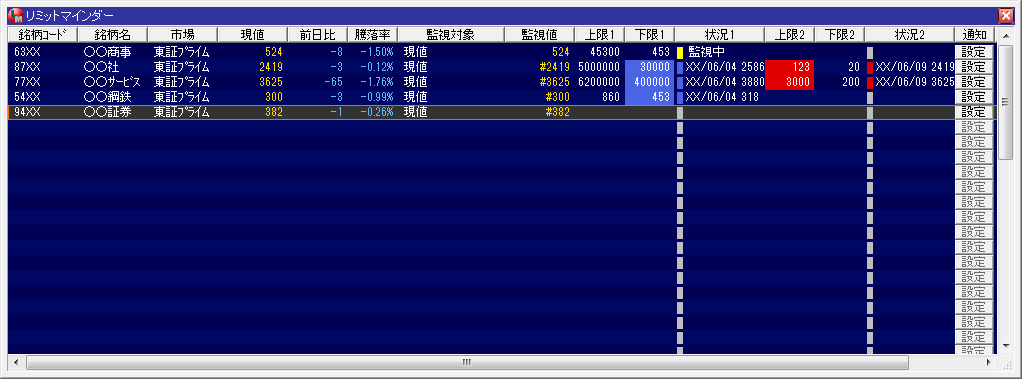The height and width of the screenshot is (379, 1022).
Task: Open 設定 for the 77XX ○○サービス row
Action: pos(974,82)
